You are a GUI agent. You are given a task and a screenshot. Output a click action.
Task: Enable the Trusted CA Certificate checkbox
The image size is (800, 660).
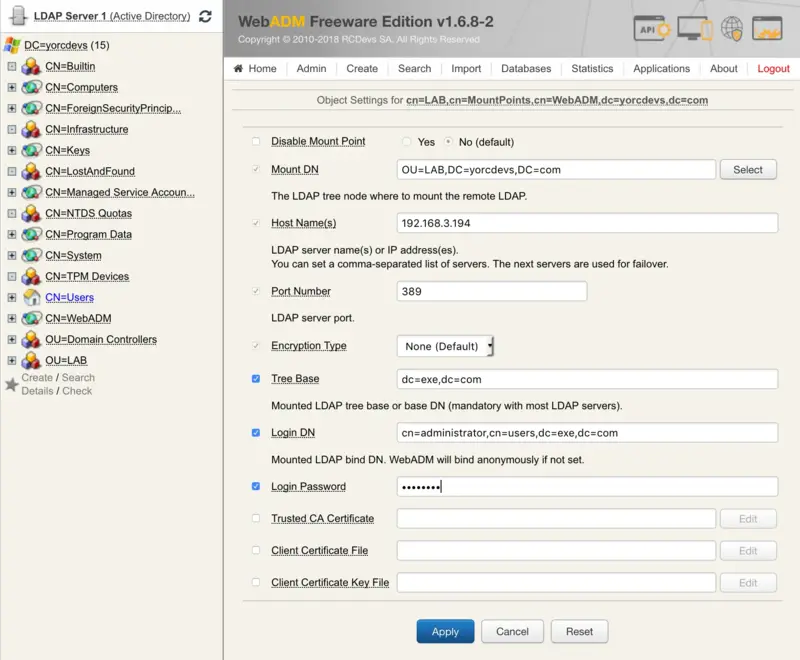pyautogui.click(x=256, y=518)
